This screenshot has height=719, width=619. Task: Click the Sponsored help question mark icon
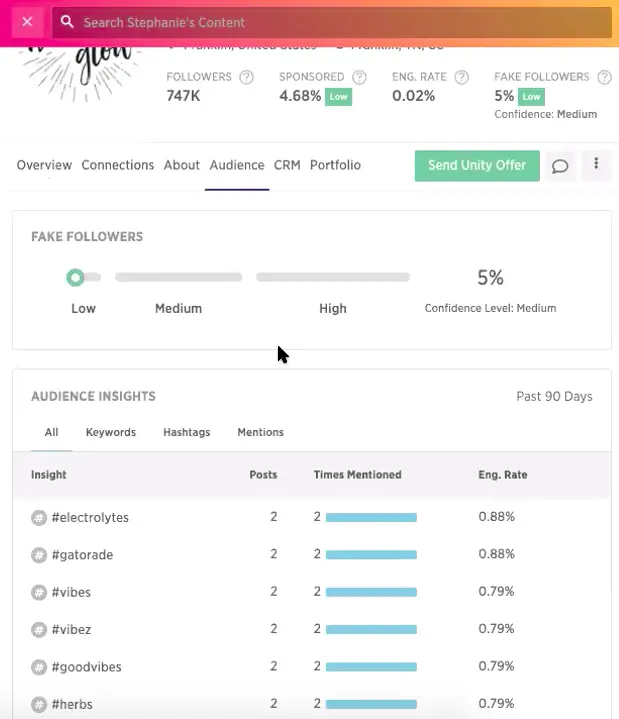(x=360, y=77)
